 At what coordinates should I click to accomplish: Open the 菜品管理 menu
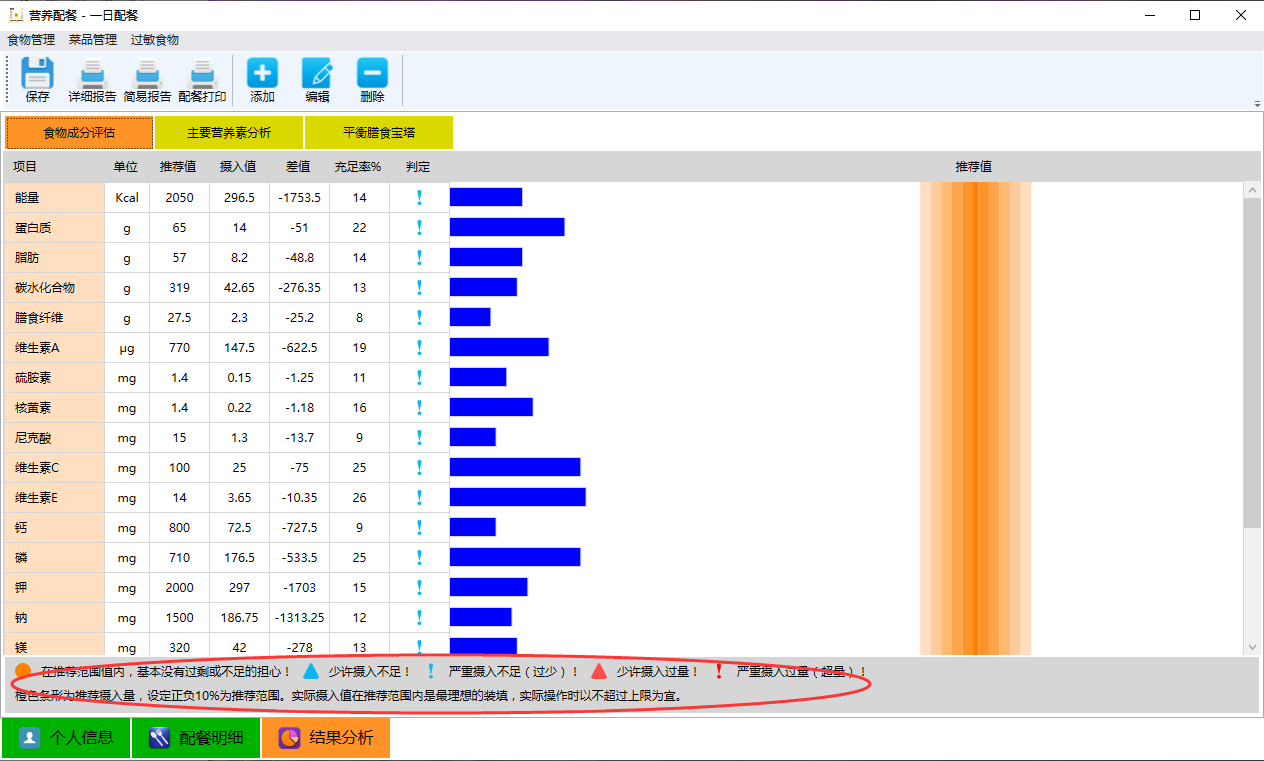(x=93, y=40)
